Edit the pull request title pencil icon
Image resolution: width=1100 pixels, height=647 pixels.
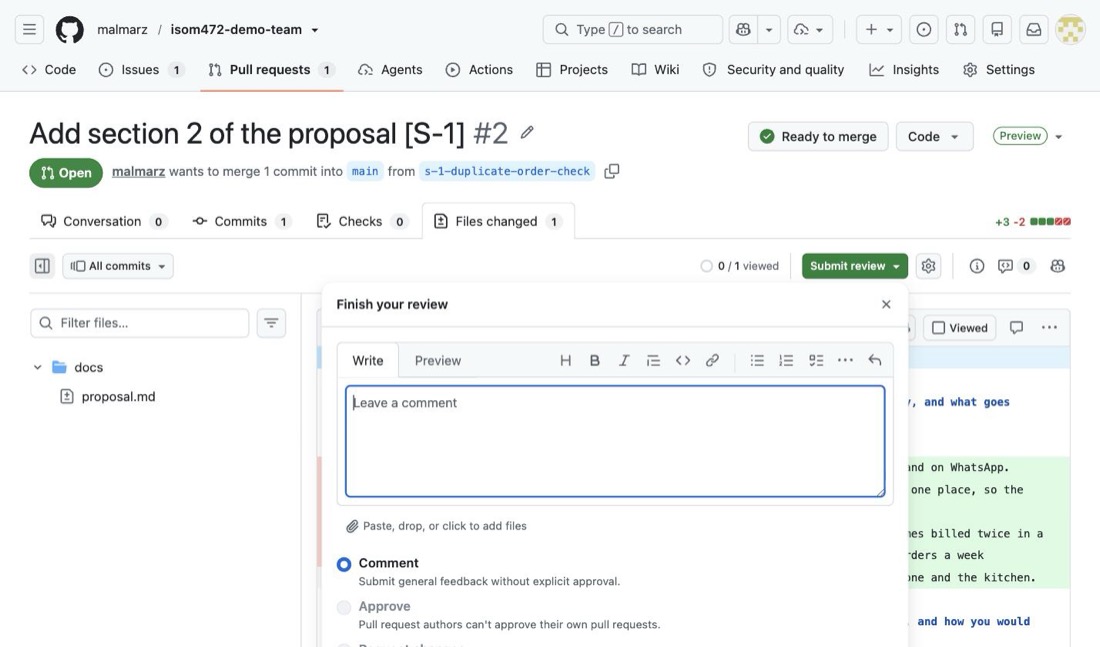pyautogui.click(x=527, y=132)
